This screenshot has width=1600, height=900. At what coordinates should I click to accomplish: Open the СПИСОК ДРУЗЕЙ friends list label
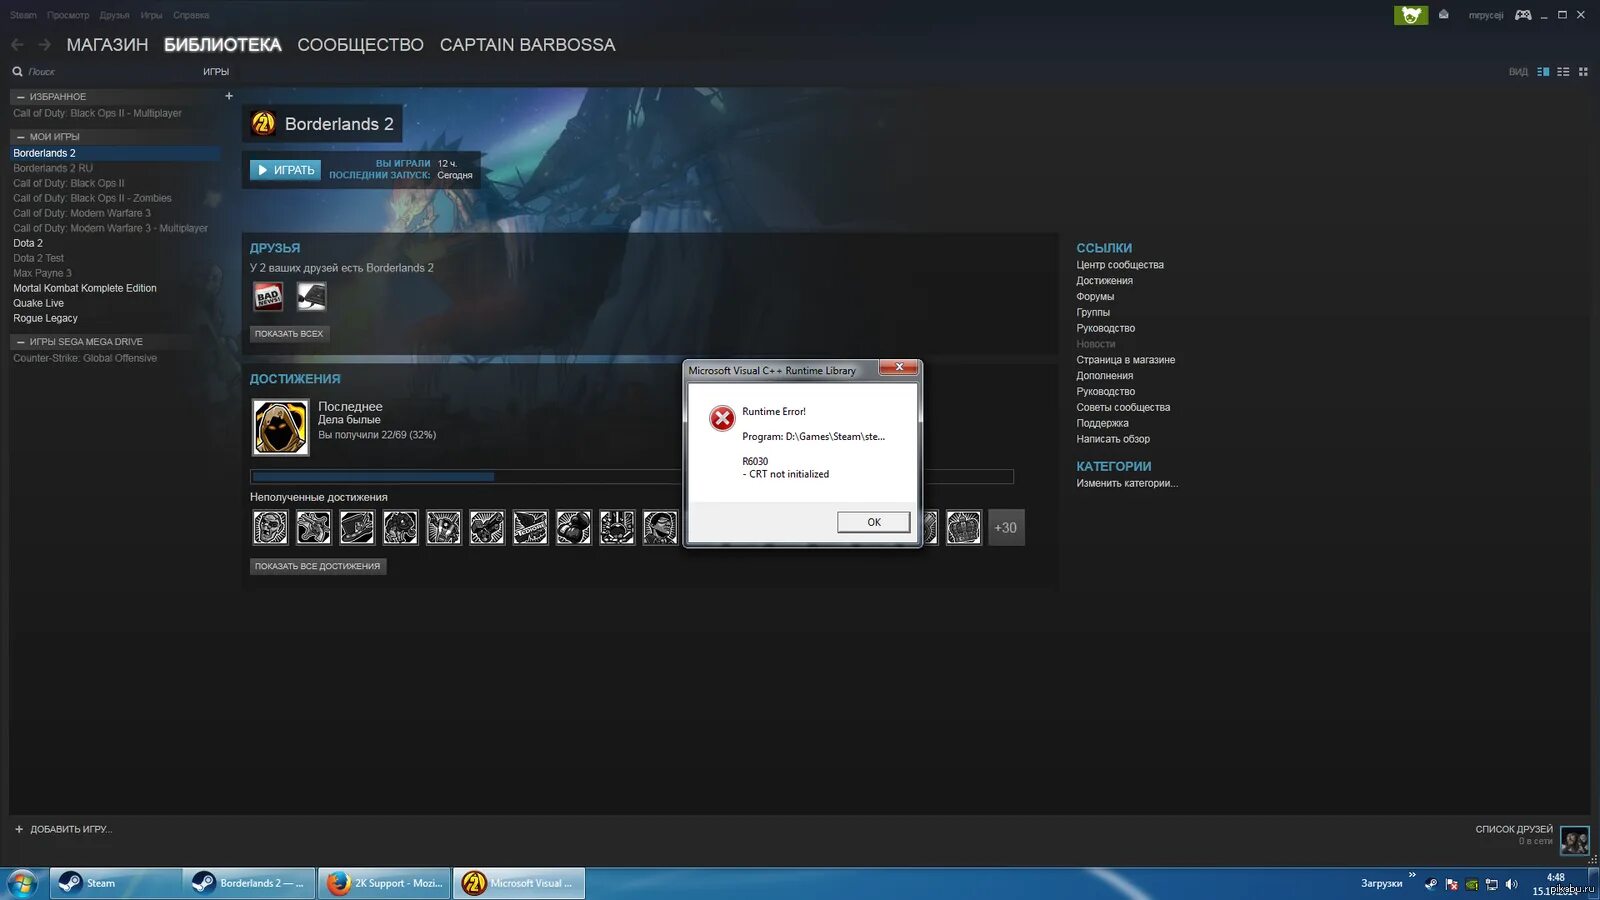[1514, 829]
